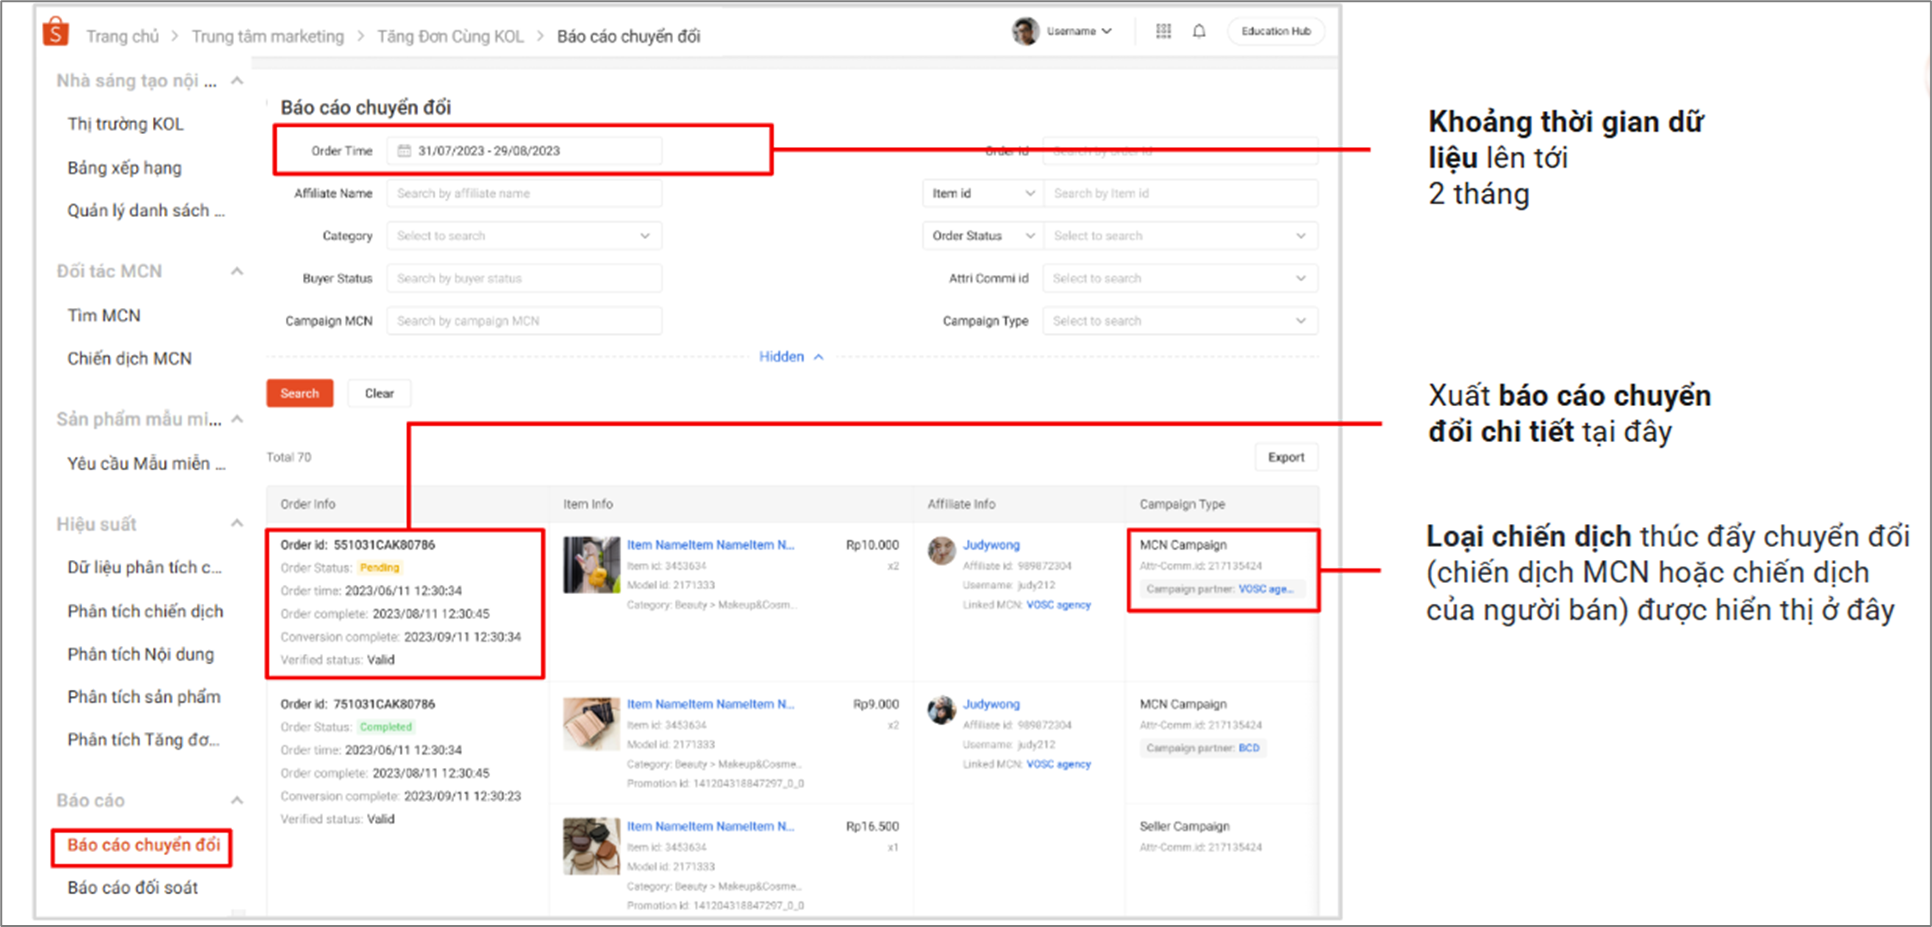This screenshot has width=1932, height=927.
Task: Open the VOSC agency linked MCN link
Action: click(1058, 605)
